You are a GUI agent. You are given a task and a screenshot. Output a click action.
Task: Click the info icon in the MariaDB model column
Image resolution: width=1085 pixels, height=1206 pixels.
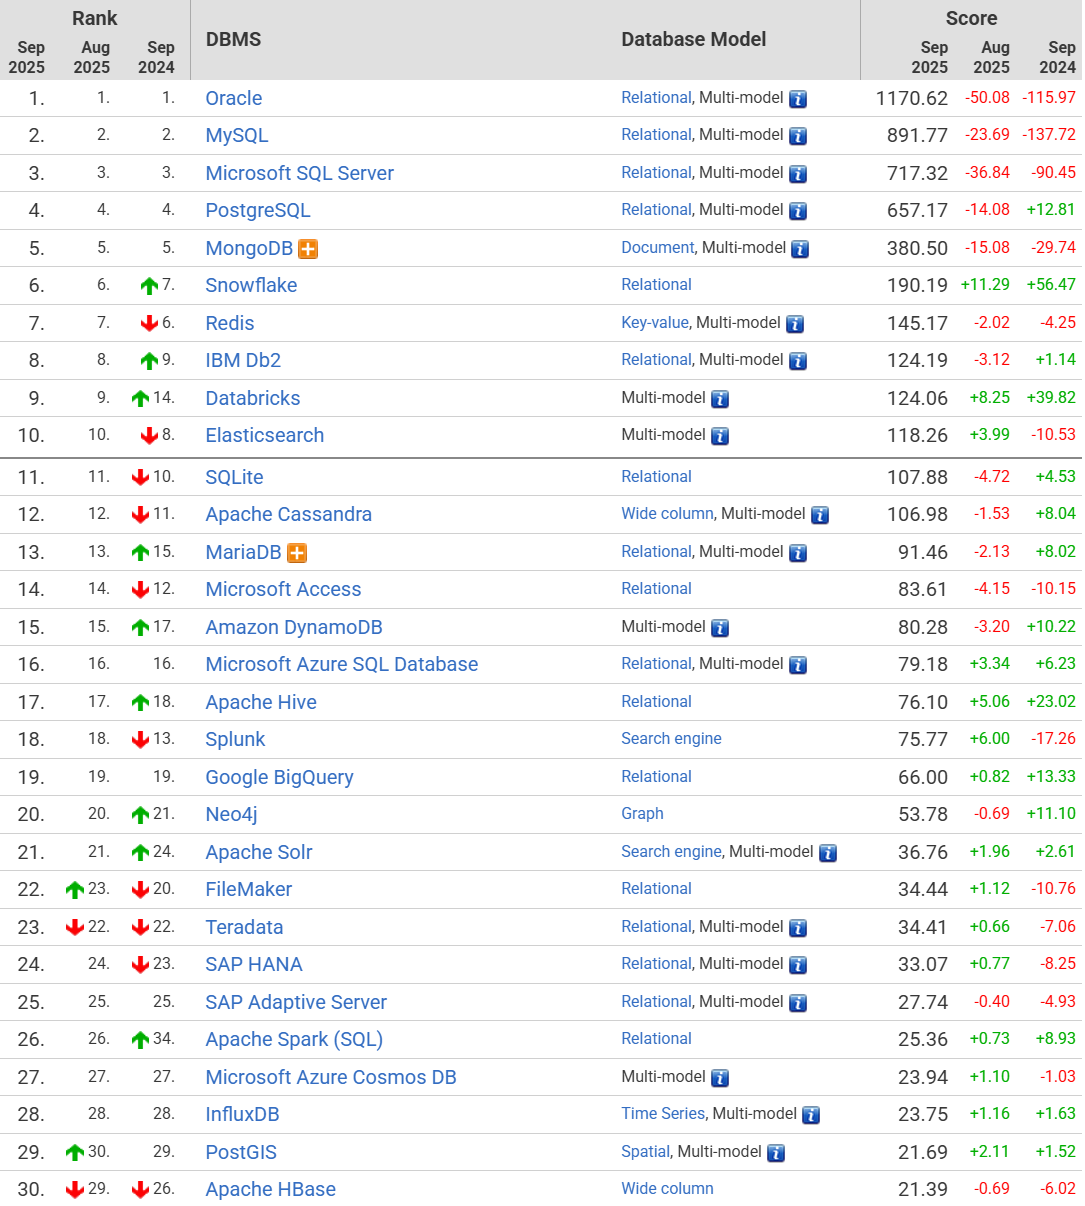pyautogui.click(x=798, y=553)
